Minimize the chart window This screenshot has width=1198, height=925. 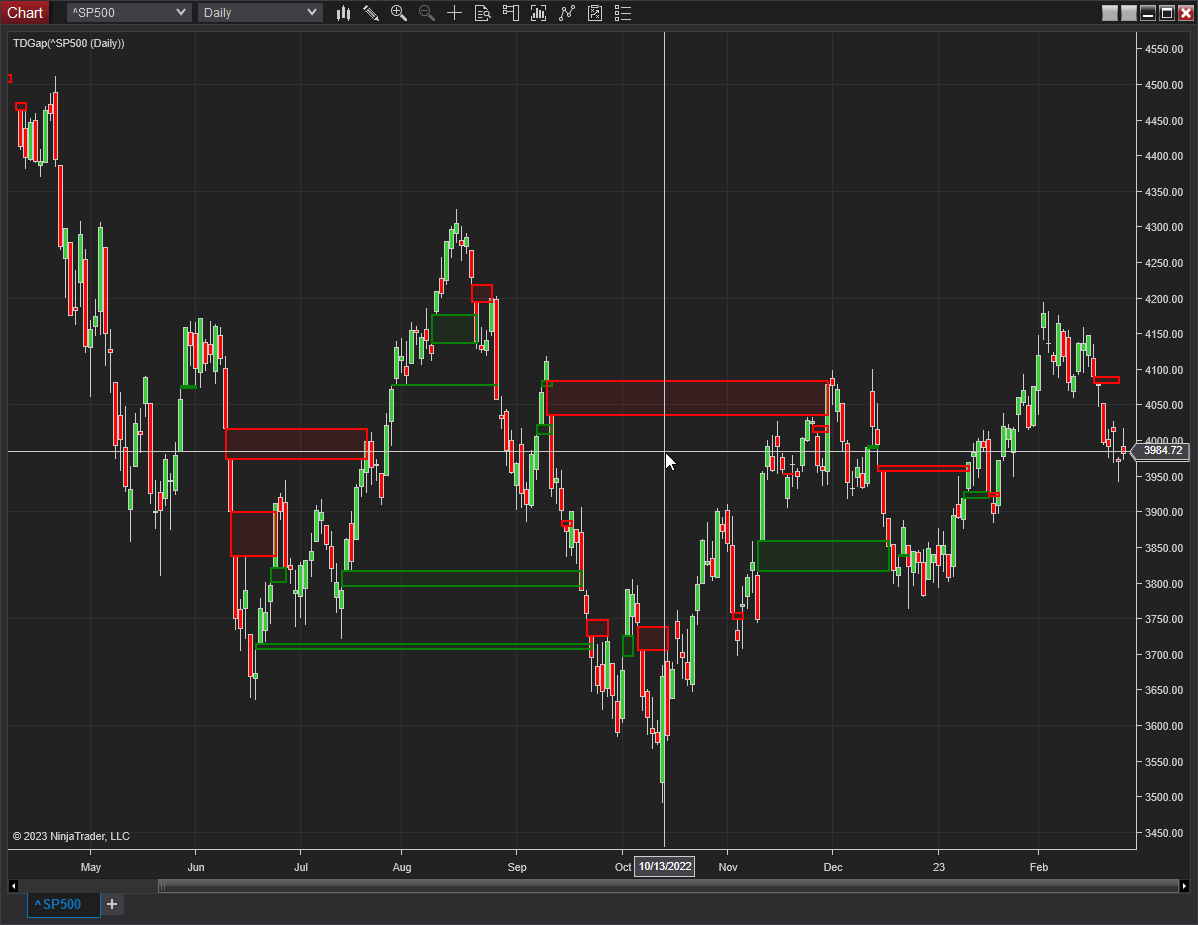pyautogui.click(x=1148, y=13)
